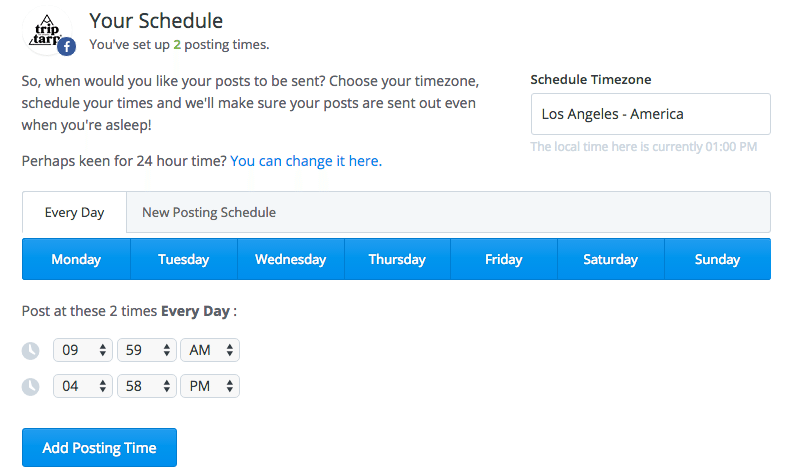Switch to the Every Day tab
The height and width of the screenshot is (473, 798).
pyautogui.click(x=74, y=212)
